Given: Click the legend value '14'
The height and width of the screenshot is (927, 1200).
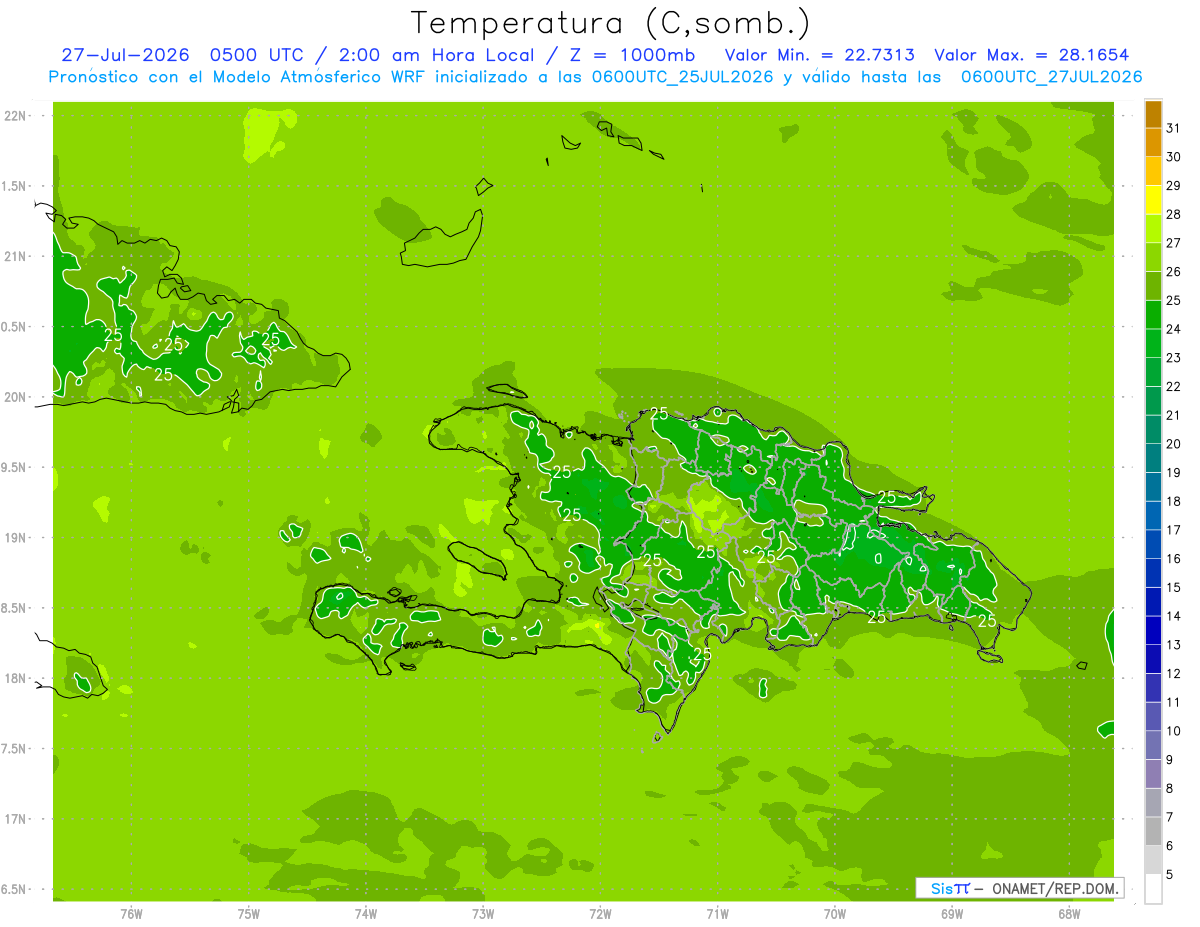Looking at the screenshot, I should (1174, 616).
